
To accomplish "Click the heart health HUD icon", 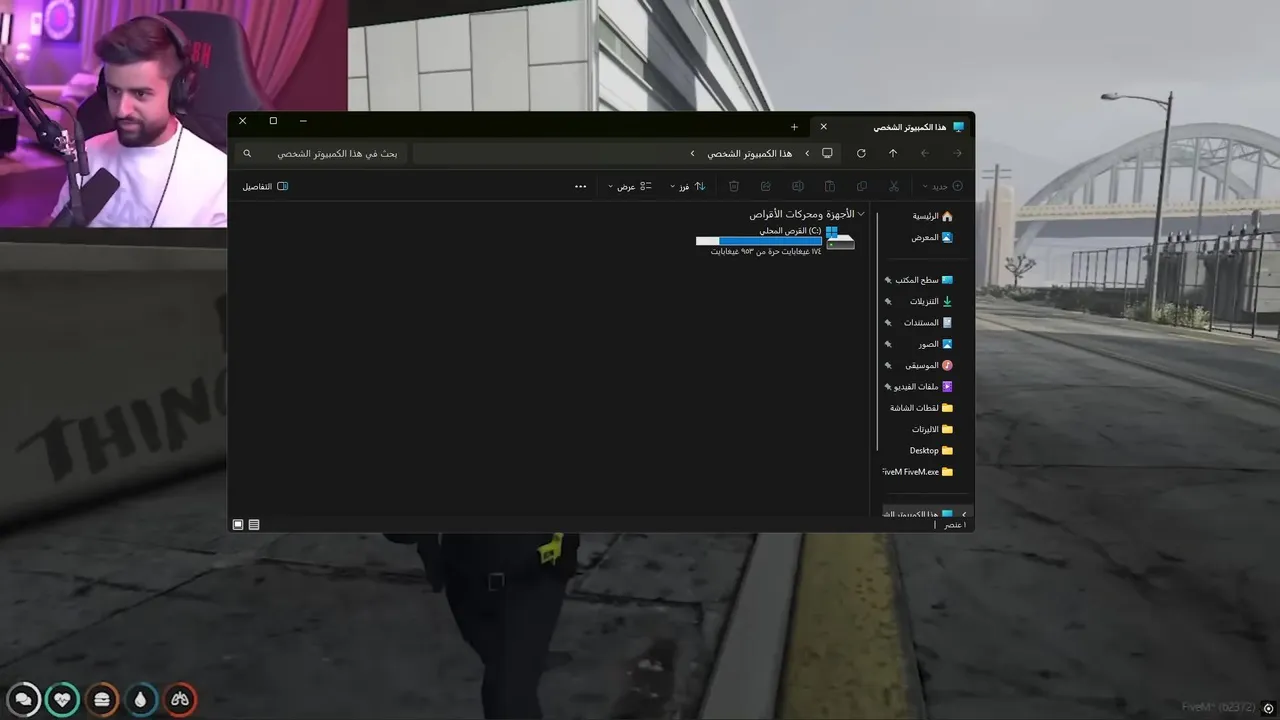I will click(63, 700).
